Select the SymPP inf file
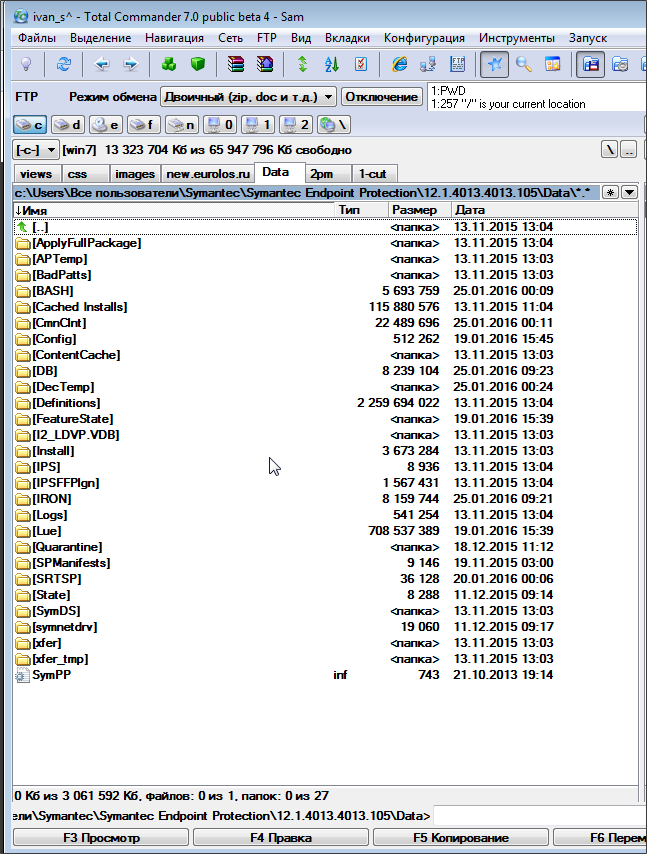The height and width of the screenshot is (854, 647). (325, 675)
